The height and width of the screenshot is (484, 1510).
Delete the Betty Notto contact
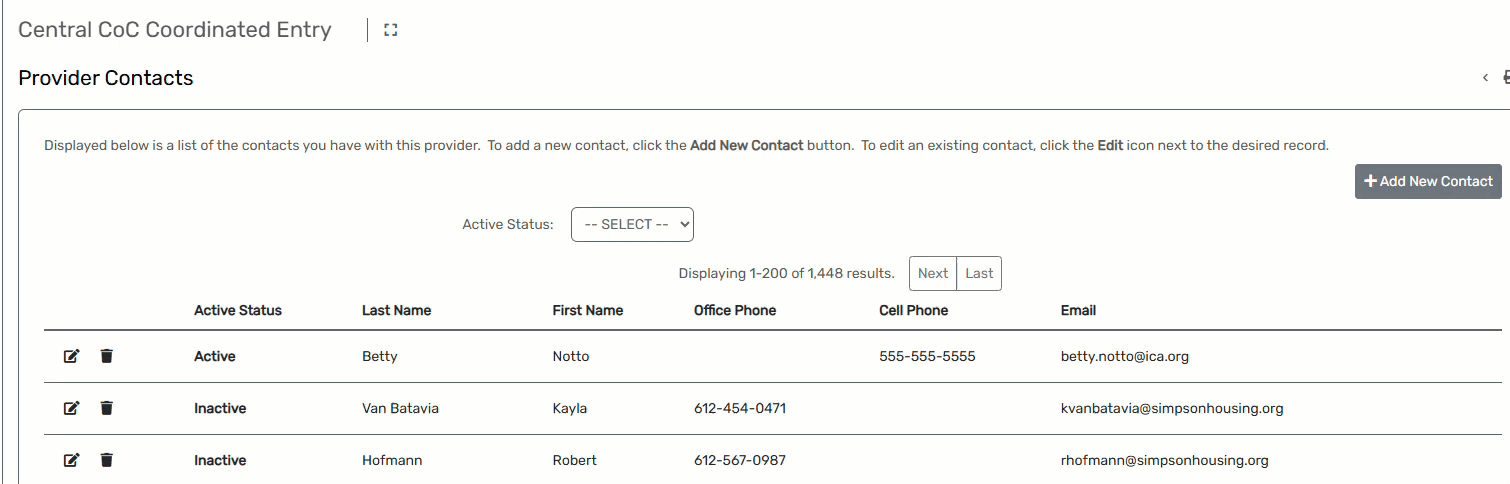[x=107, y=357]
